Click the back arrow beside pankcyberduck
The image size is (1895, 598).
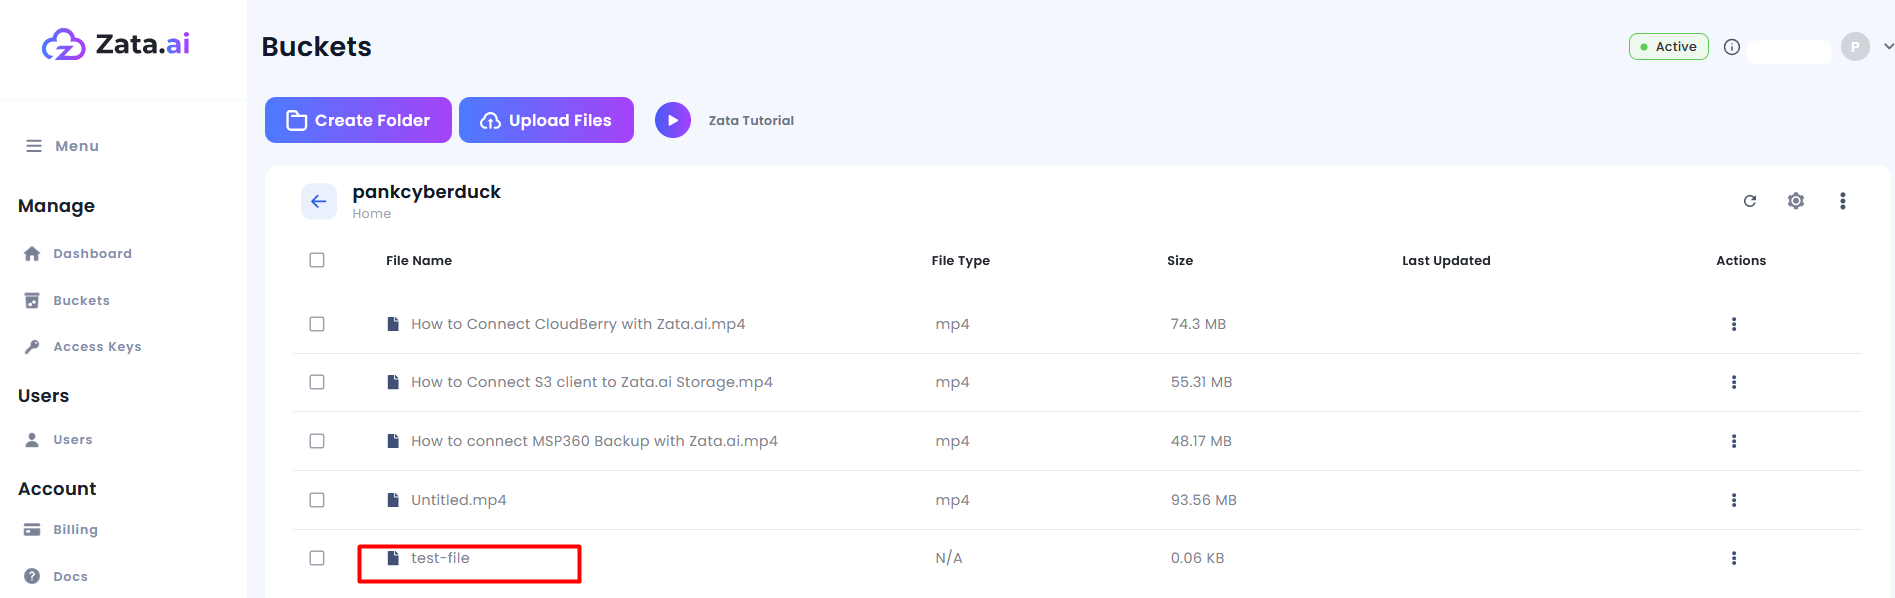[318, 201]
